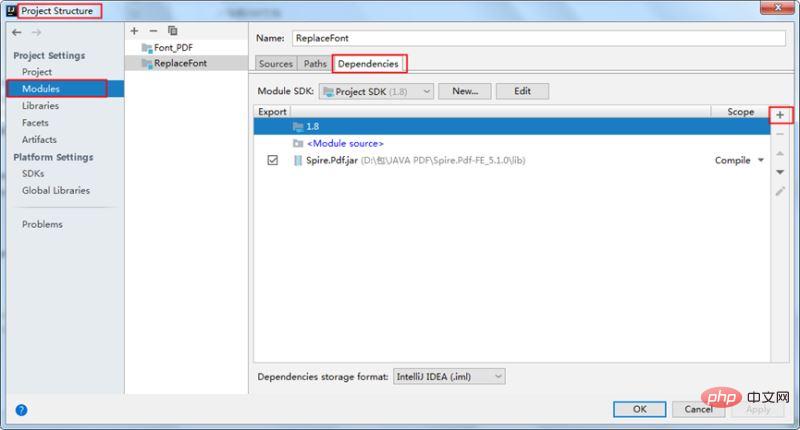Toggle export checkbox for Spire.Pdf.jar
The image size is (800, 430).
(x=272, y=160)
